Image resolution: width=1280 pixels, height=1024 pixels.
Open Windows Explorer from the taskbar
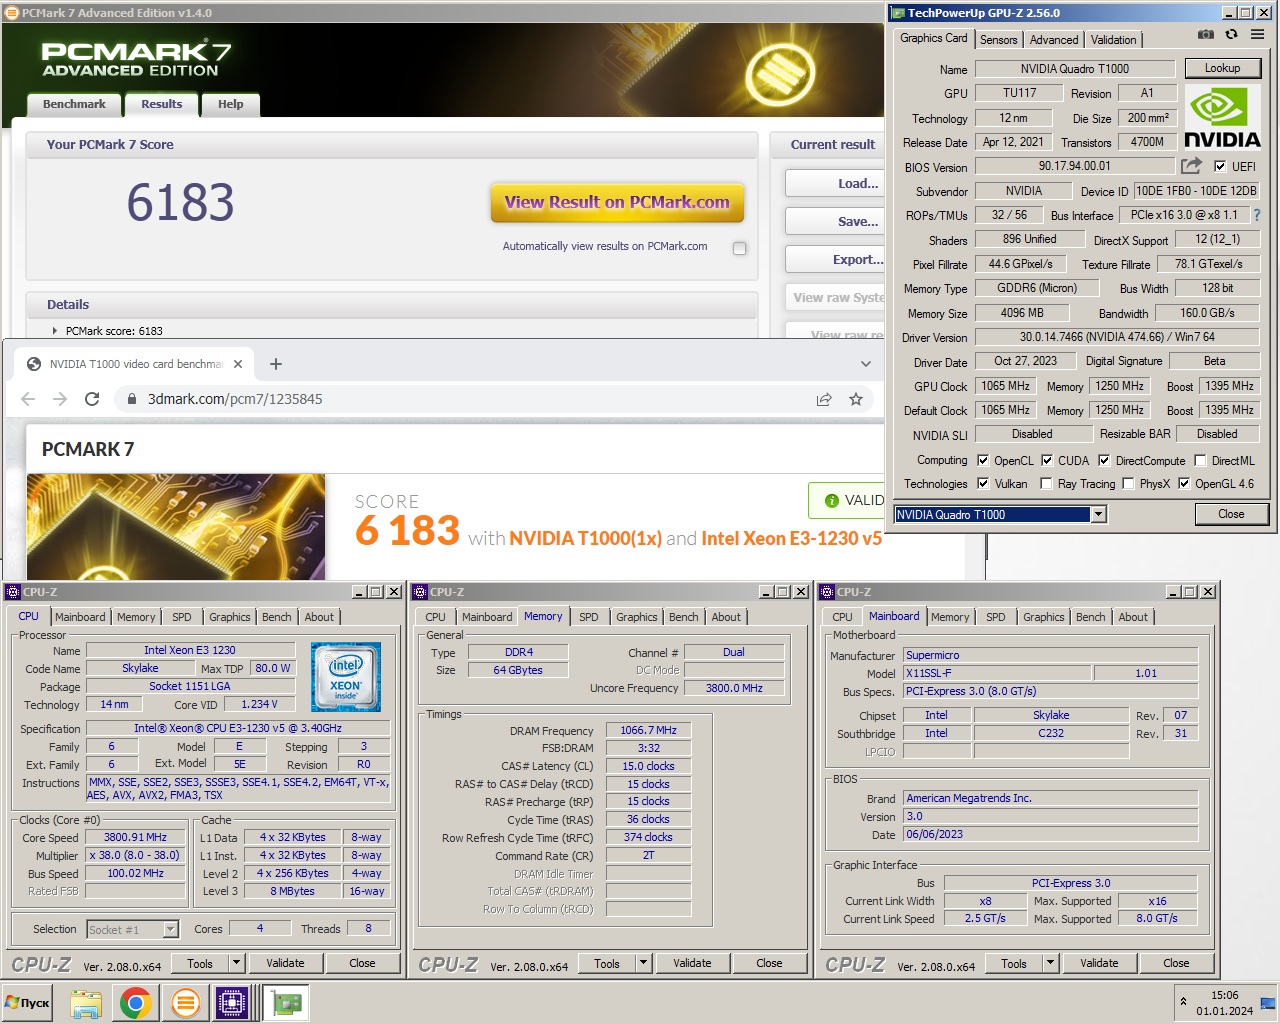[x=86, y=1003]
